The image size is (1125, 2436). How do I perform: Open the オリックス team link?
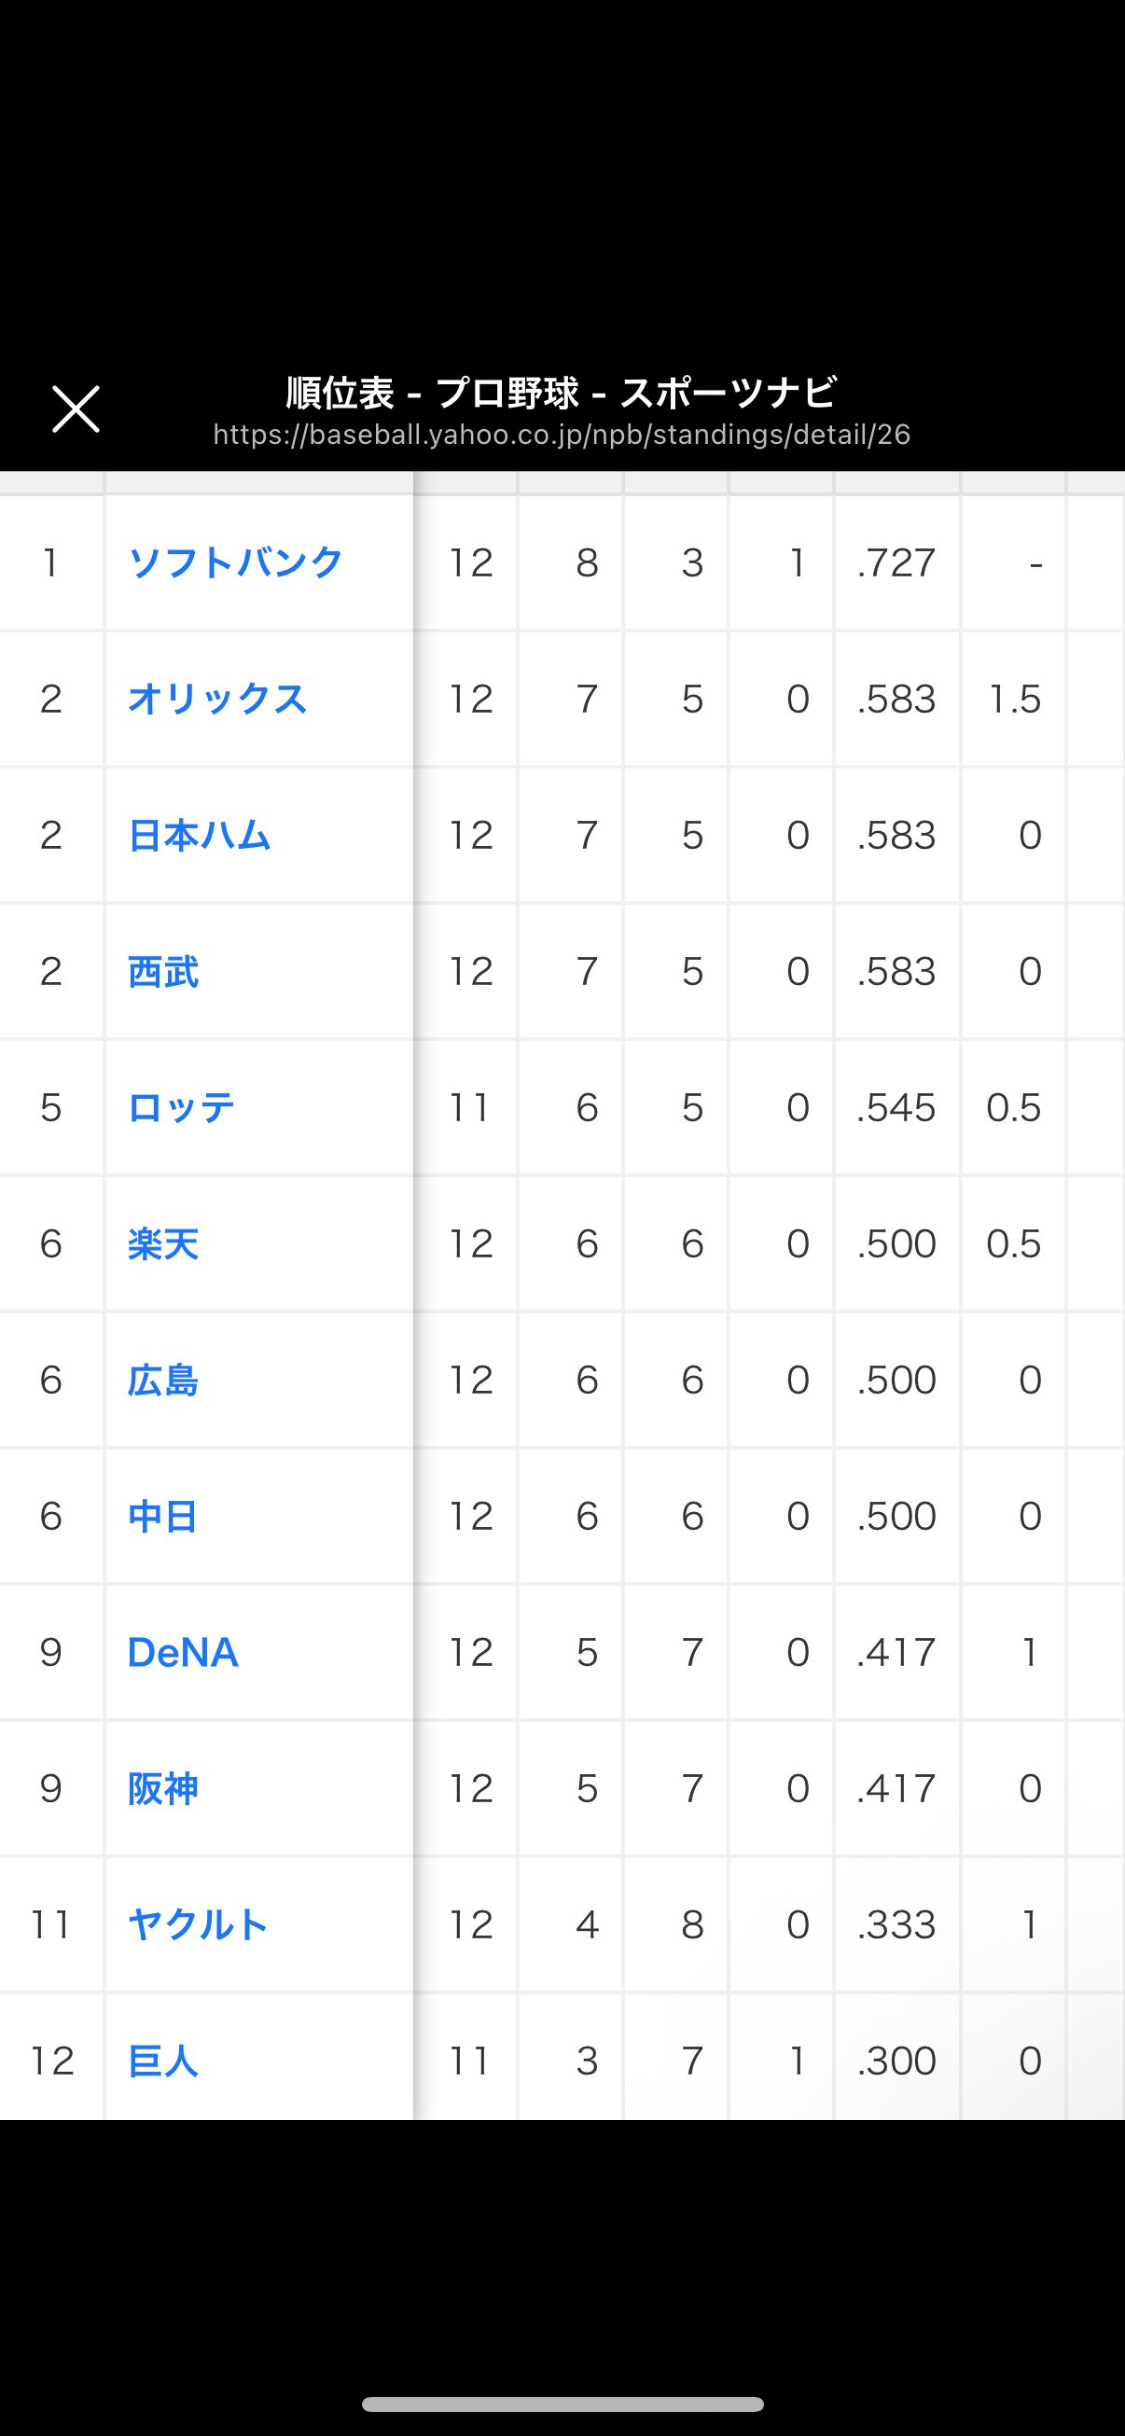tap(217, 699)
